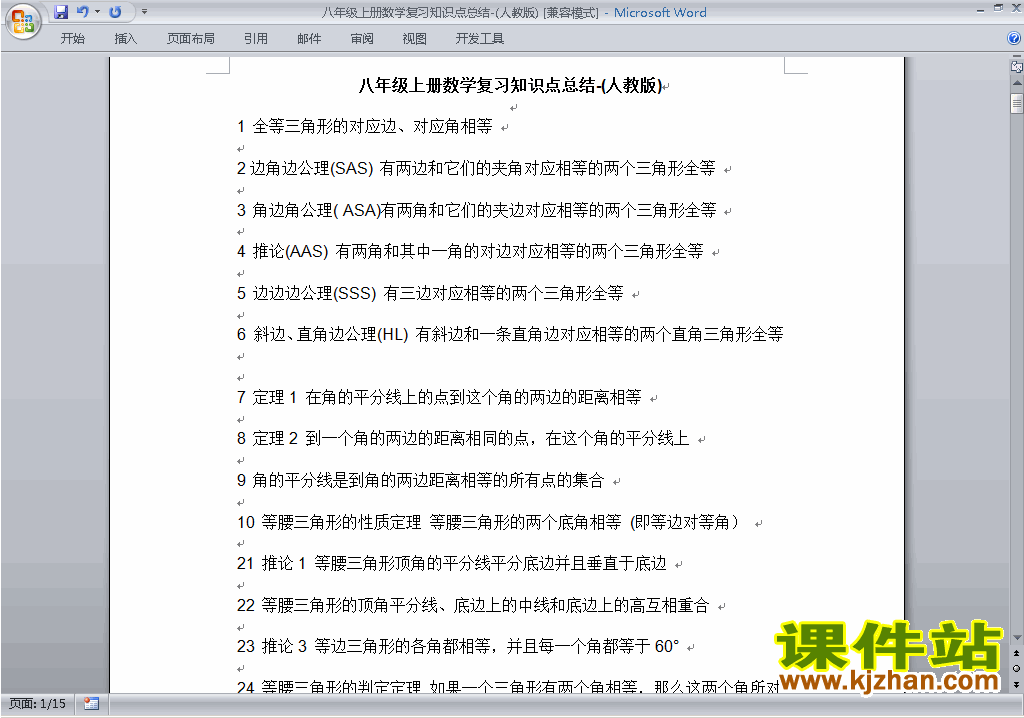
Task: Click the macro recording icon in status bar
Action: [91, 704]
